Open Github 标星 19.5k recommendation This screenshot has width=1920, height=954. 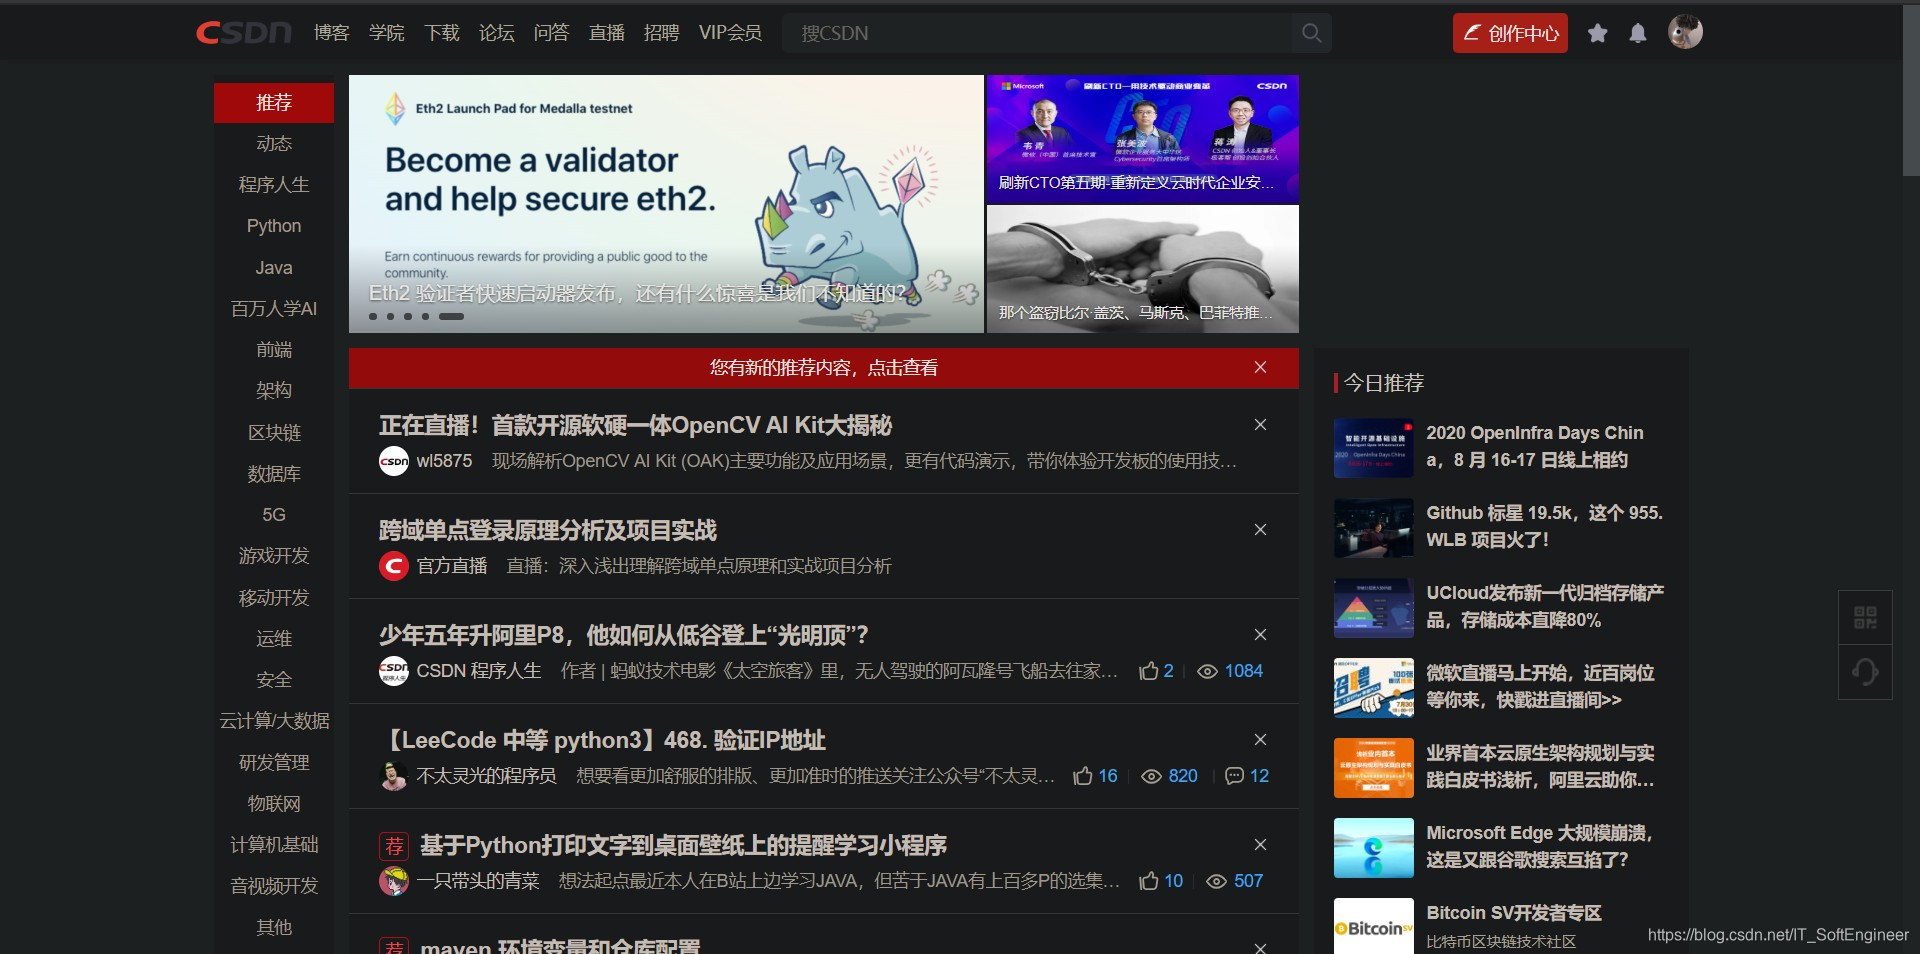pos(1544,526)
